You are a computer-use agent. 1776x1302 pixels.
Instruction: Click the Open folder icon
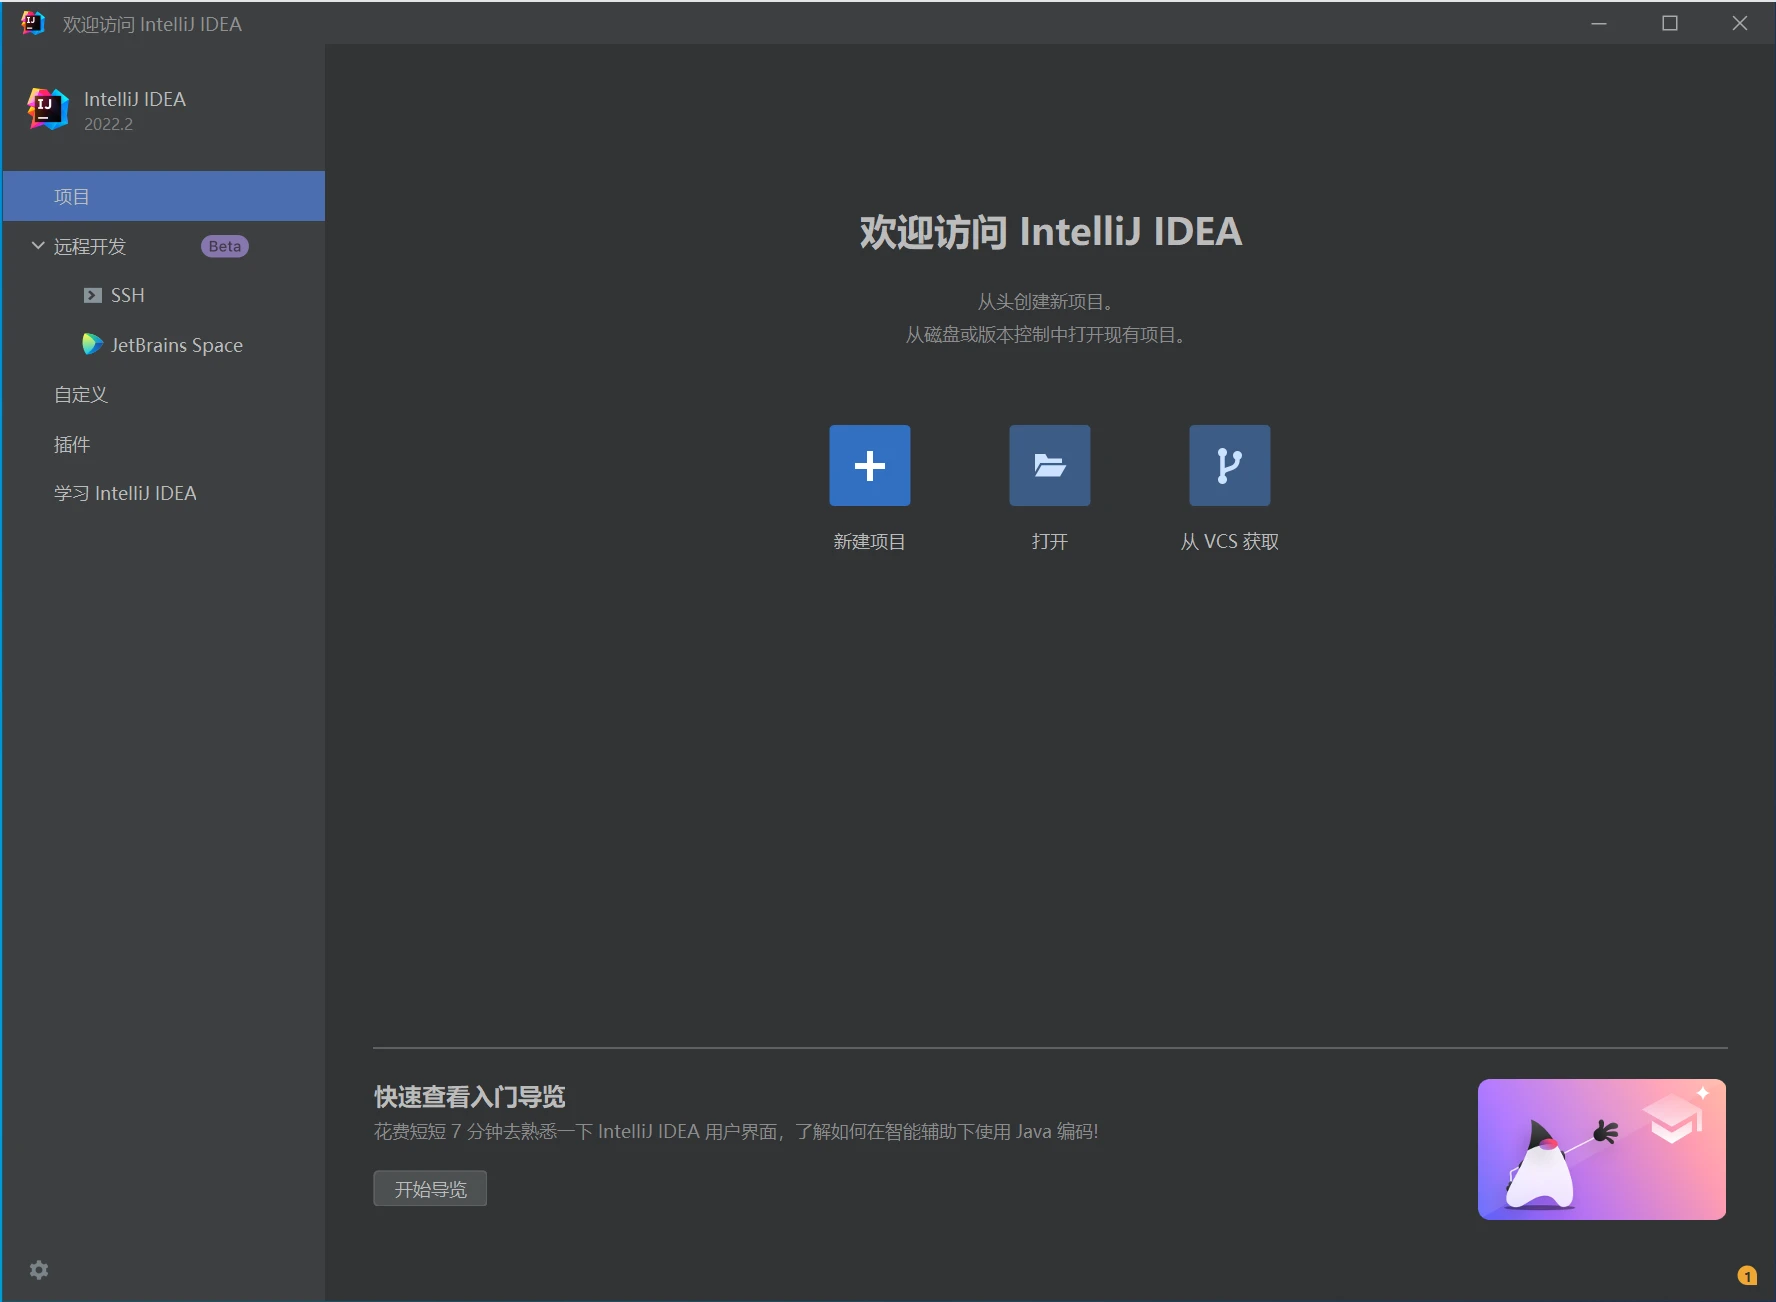pos(1049,465)
